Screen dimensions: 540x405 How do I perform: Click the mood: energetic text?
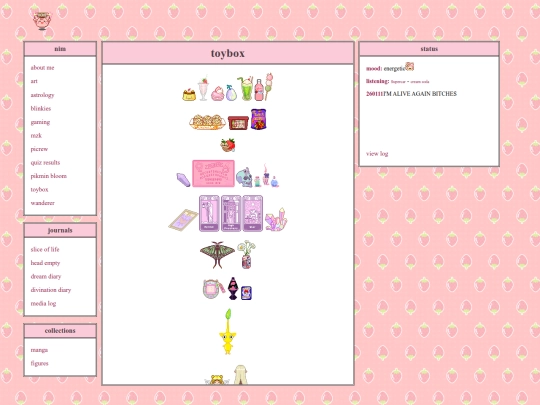(x=385, y=69)
